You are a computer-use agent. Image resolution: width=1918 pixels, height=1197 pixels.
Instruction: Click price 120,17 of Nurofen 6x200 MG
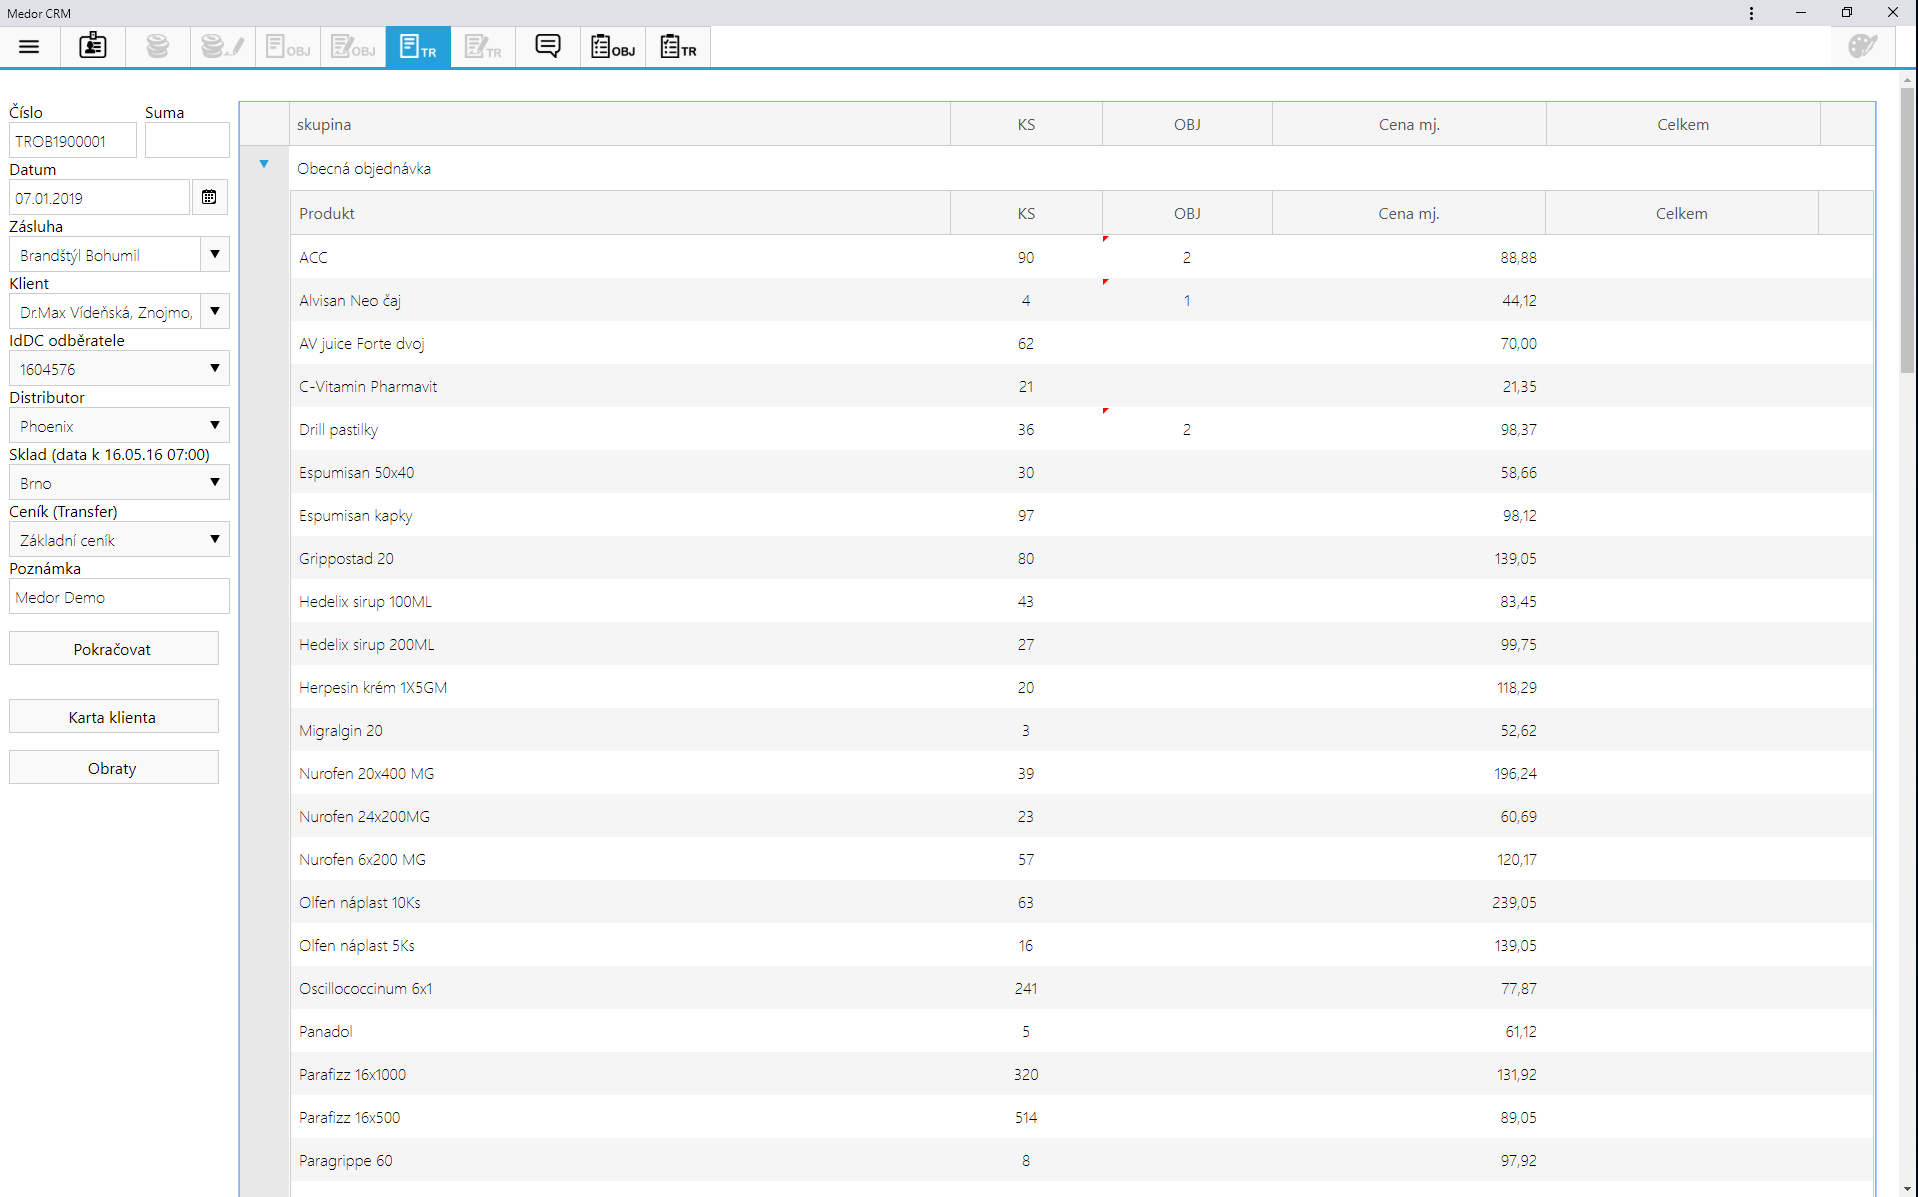pyautogui.click(x=1516, y=859)
